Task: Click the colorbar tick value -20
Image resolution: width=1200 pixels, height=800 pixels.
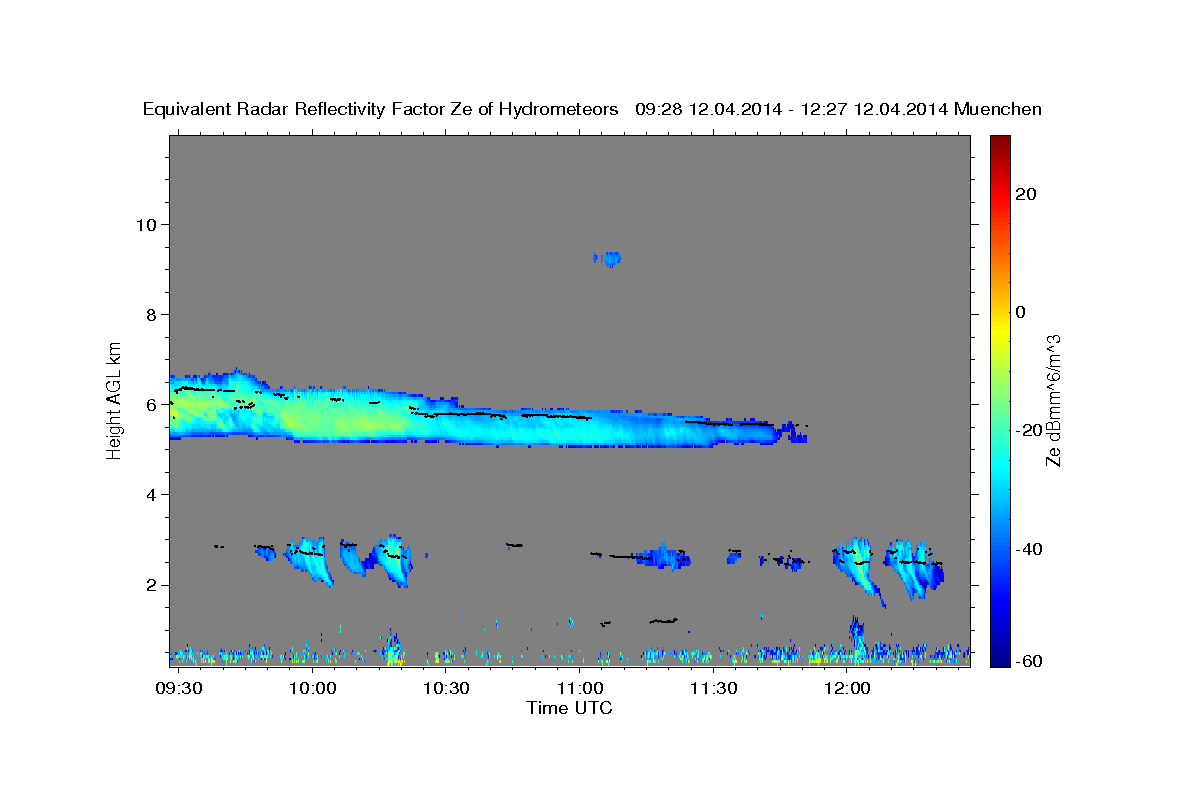Action: click(1029, 430)
